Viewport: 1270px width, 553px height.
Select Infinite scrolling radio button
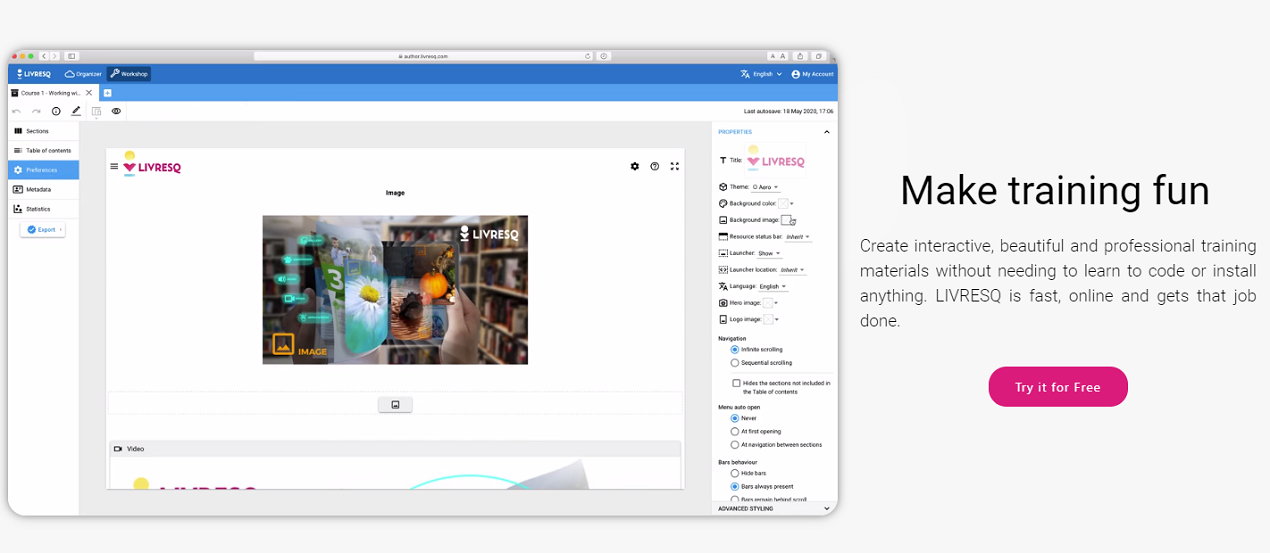(735, 350)
